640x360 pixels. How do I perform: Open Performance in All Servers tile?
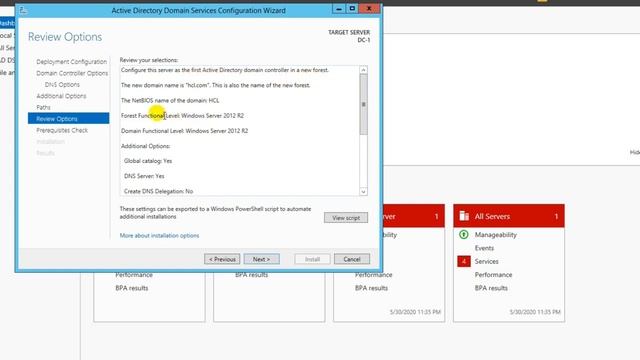pyautogui.click(x=493, y=275)
